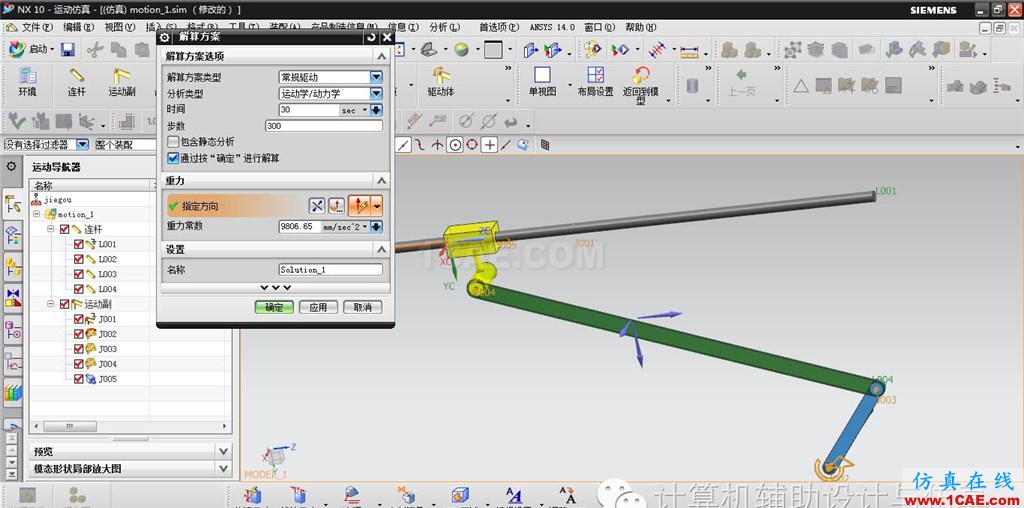Open the vector dialog icon beside 指定方向

pos(336,206)
